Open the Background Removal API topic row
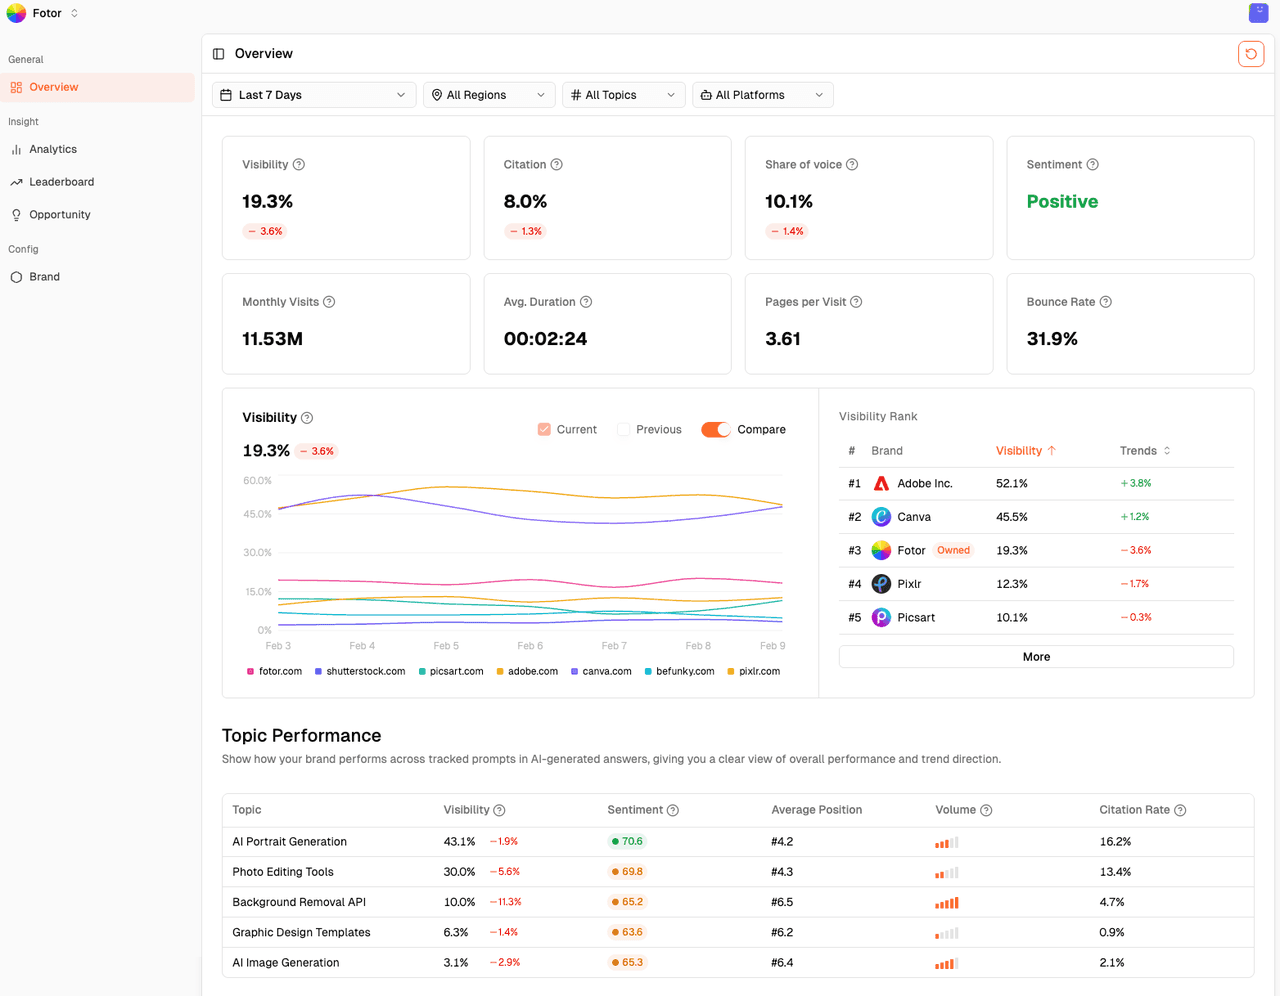1280x996 pixels. click(x=738, y=902)
